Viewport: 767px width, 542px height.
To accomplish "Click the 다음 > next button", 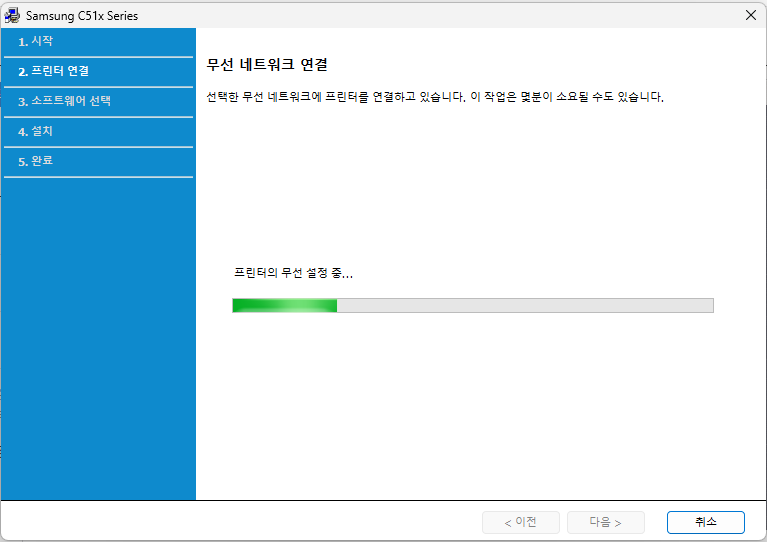I will pos(606,522).
